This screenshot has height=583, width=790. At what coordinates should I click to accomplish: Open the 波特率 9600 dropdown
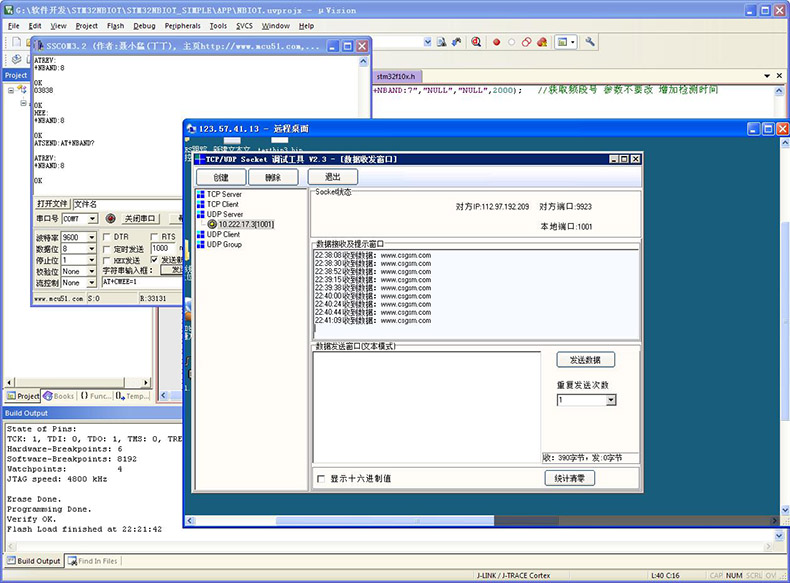tap(92, 237)
